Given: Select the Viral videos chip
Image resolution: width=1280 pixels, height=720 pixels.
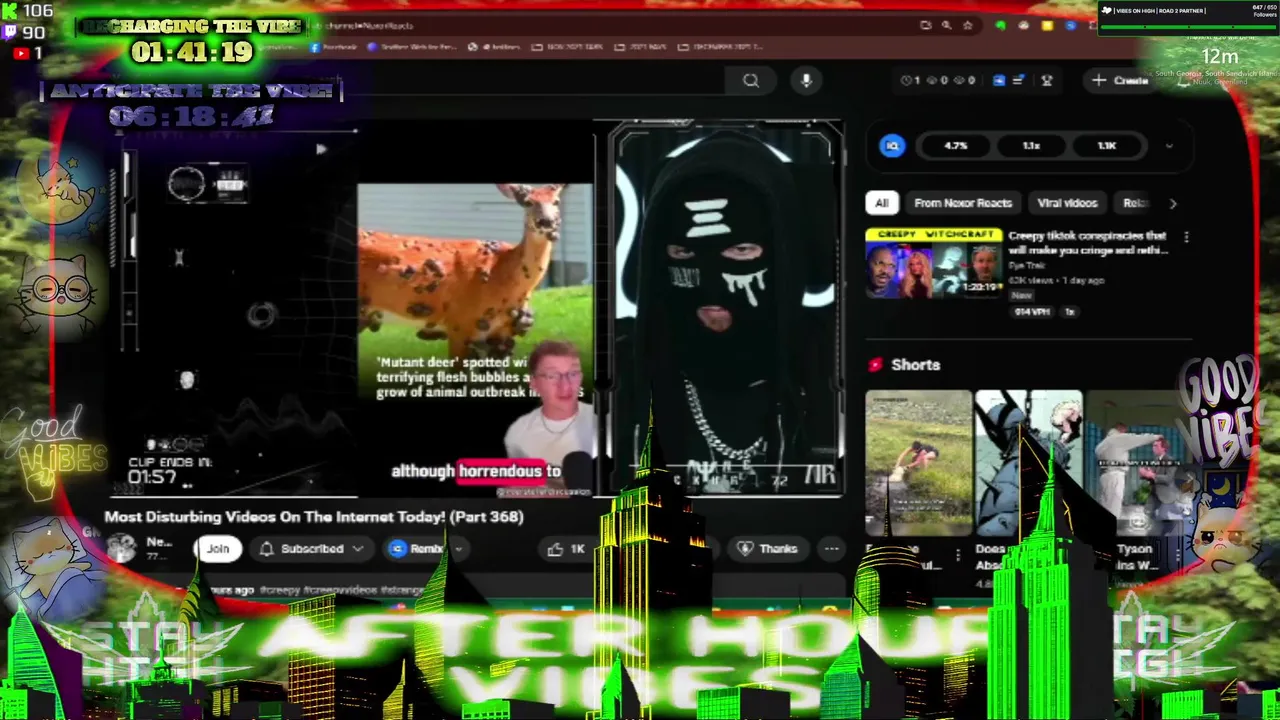Looking at the screenshot, I should coord(1067,203).
